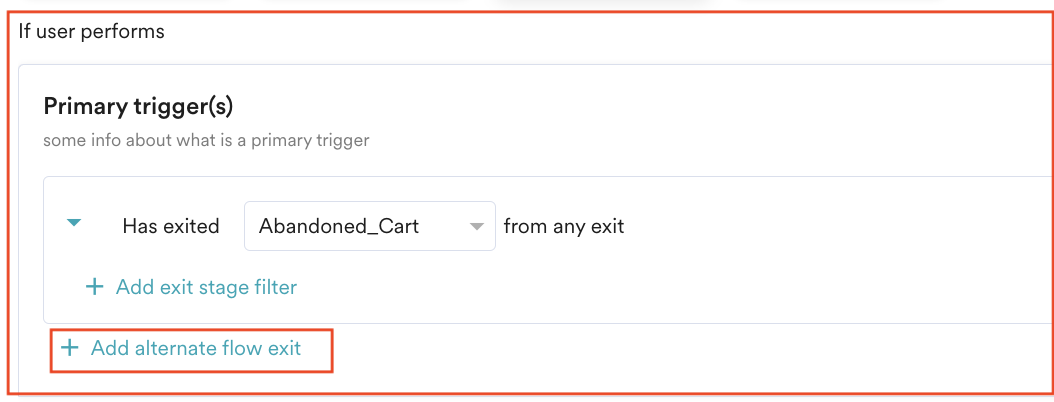1054x402 pixels.
Task: Click the If user performs label
Action: coord(91,31)
